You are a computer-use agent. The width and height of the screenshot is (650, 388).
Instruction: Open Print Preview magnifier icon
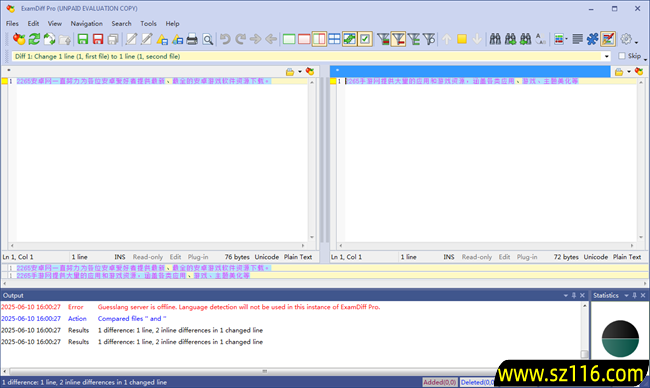coord(207,39)
